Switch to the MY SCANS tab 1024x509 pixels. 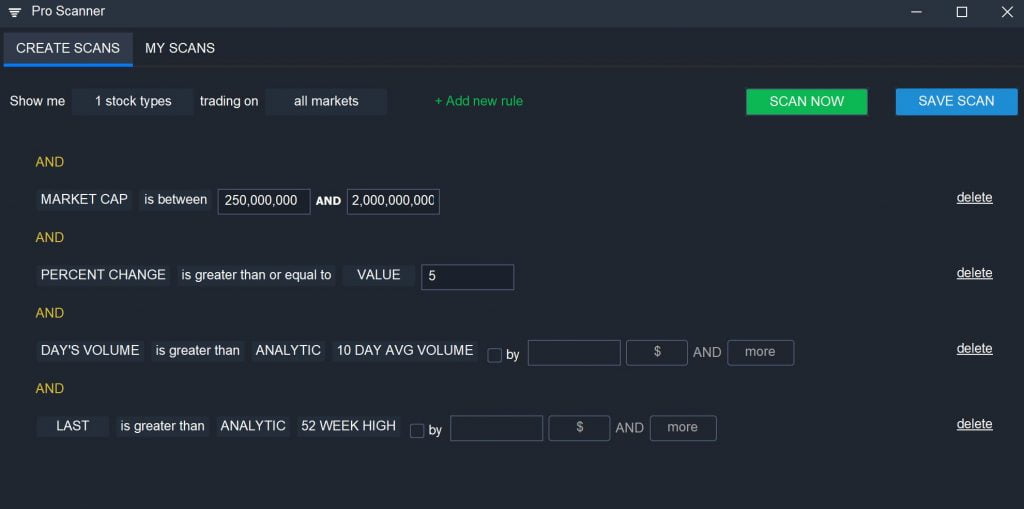180,48
